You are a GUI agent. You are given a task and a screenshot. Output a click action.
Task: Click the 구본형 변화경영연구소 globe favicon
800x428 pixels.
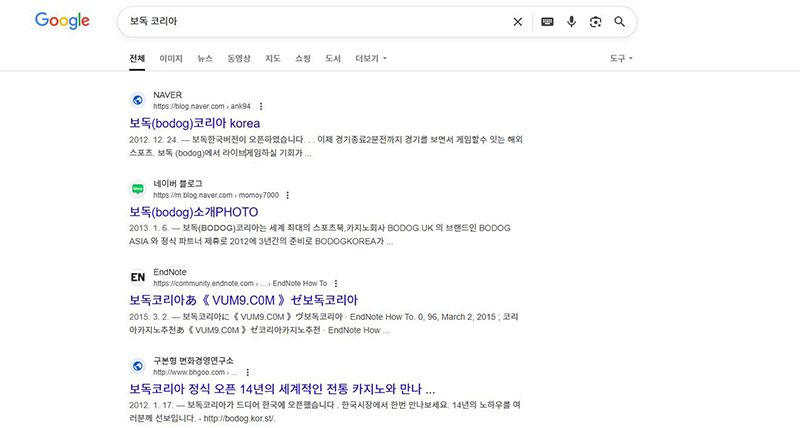coord(138,366)
